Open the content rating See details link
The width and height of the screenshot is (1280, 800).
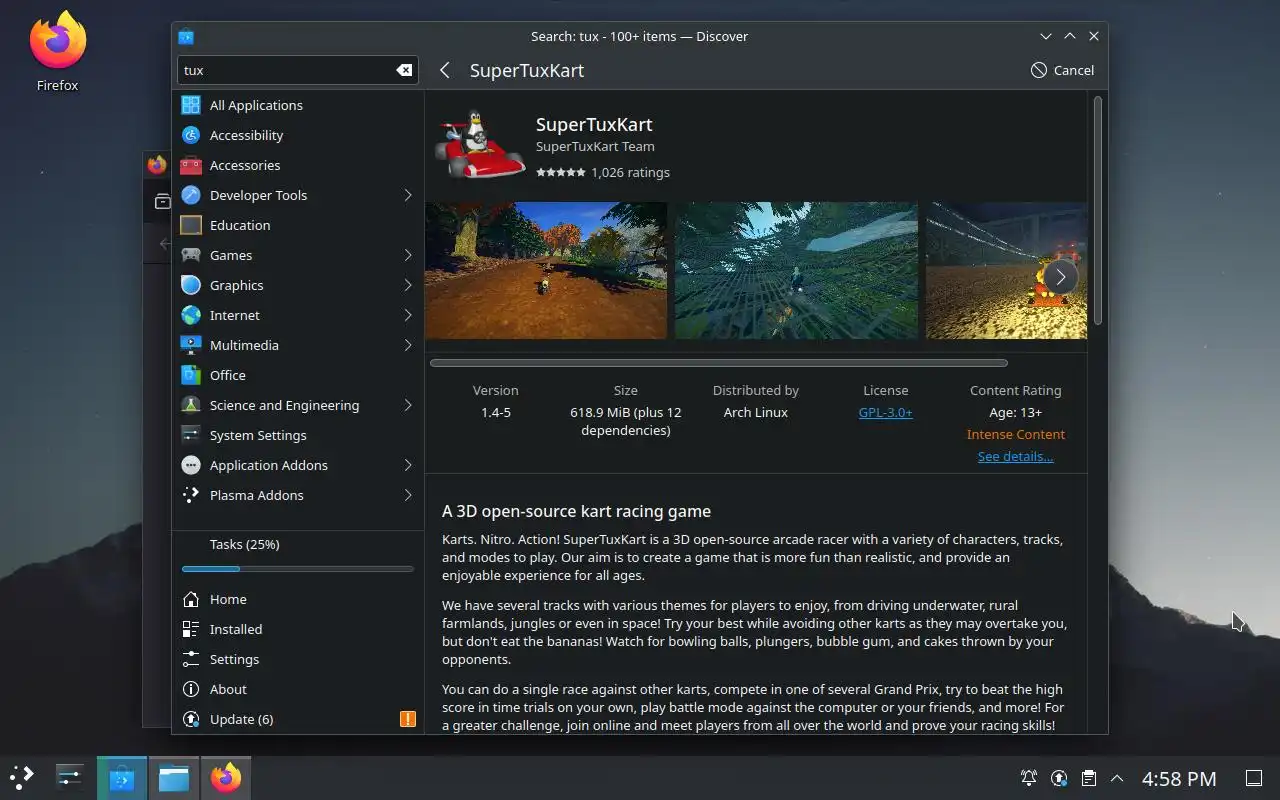(x=1015, y=456)
